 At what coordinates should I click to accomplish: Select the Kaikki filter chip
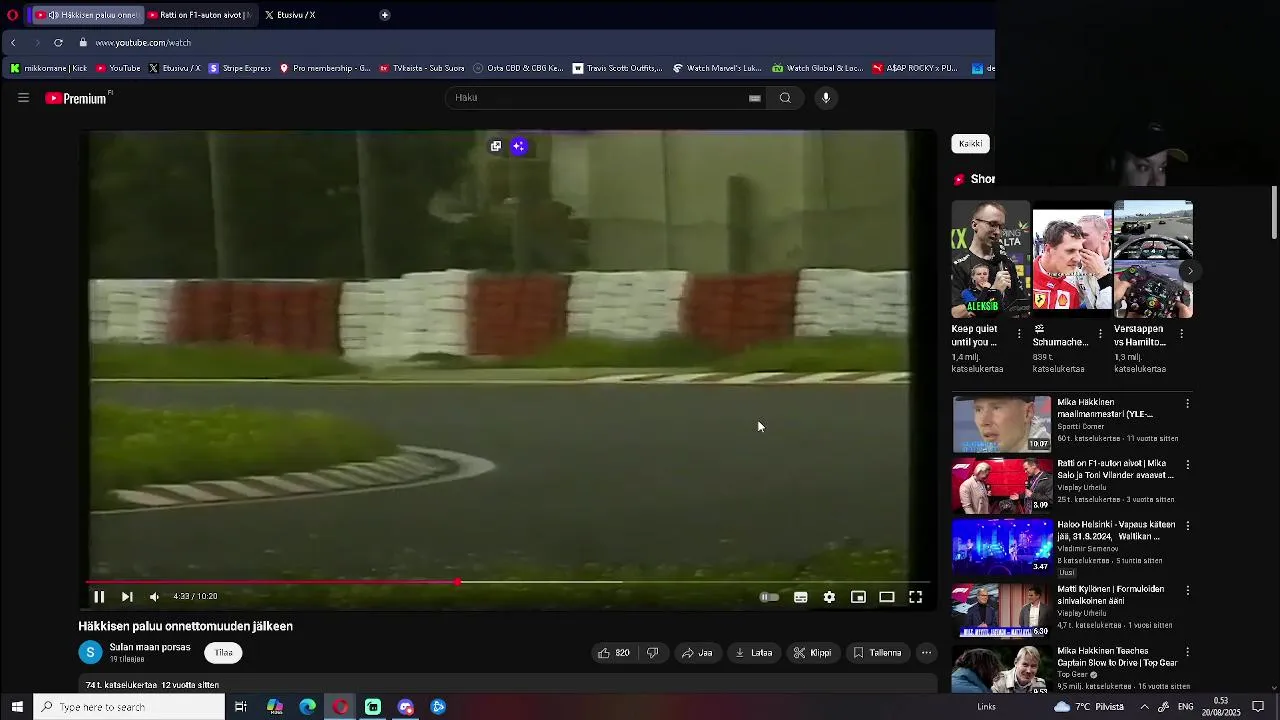[970, 144]
